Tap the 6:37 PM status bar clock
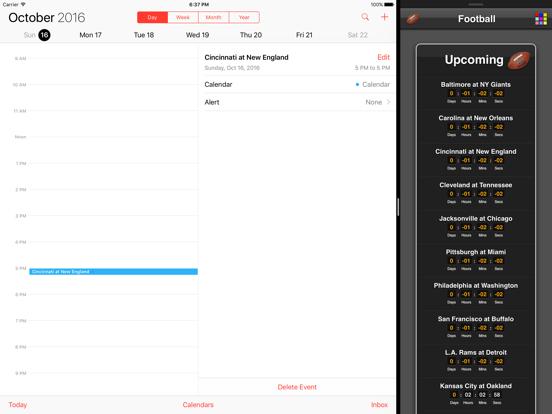 (199, 5)
